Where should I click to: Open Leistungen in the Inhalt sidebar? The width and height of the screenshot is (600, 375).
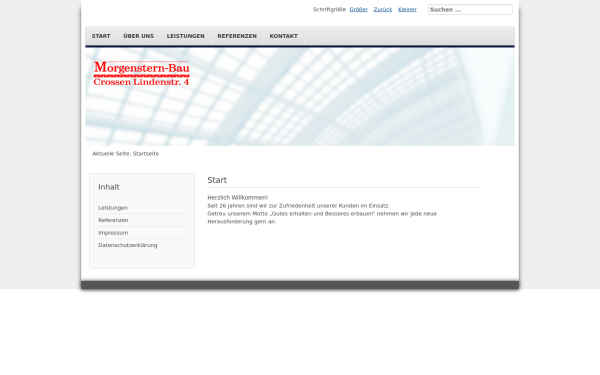pos(113,208)
